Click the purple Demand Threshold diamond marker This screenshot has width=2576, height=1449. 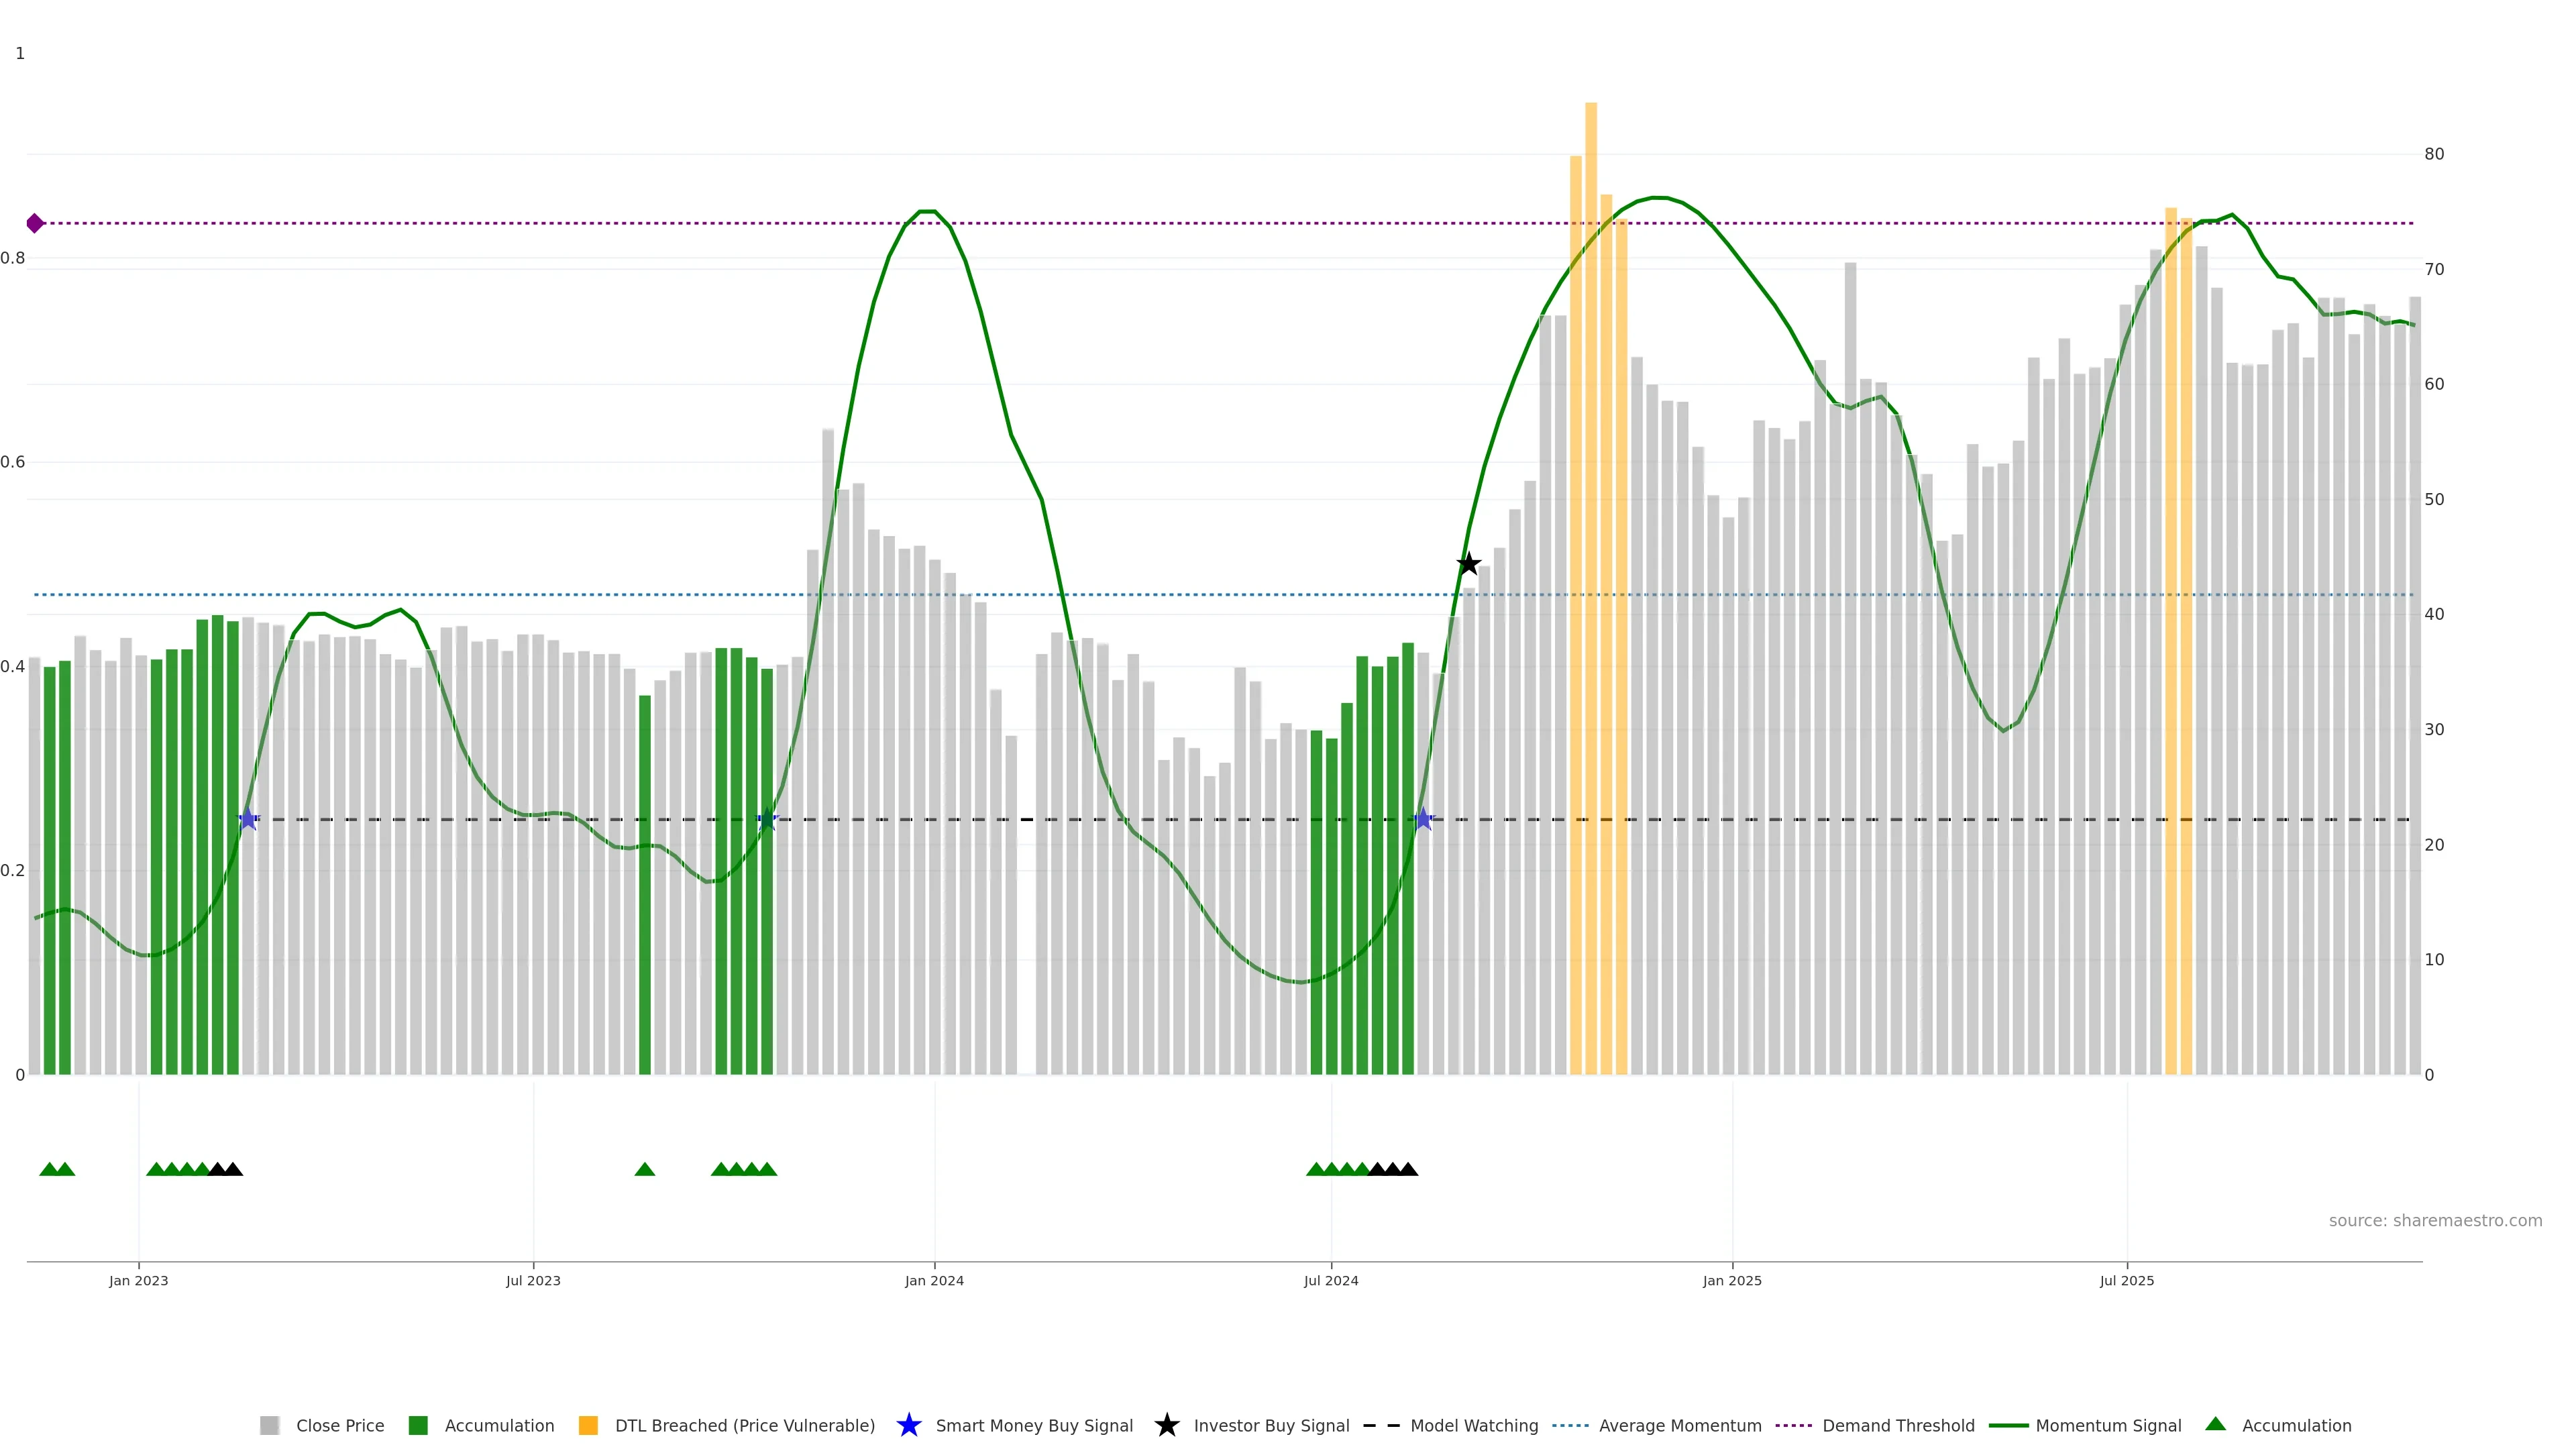click(35, 223)
